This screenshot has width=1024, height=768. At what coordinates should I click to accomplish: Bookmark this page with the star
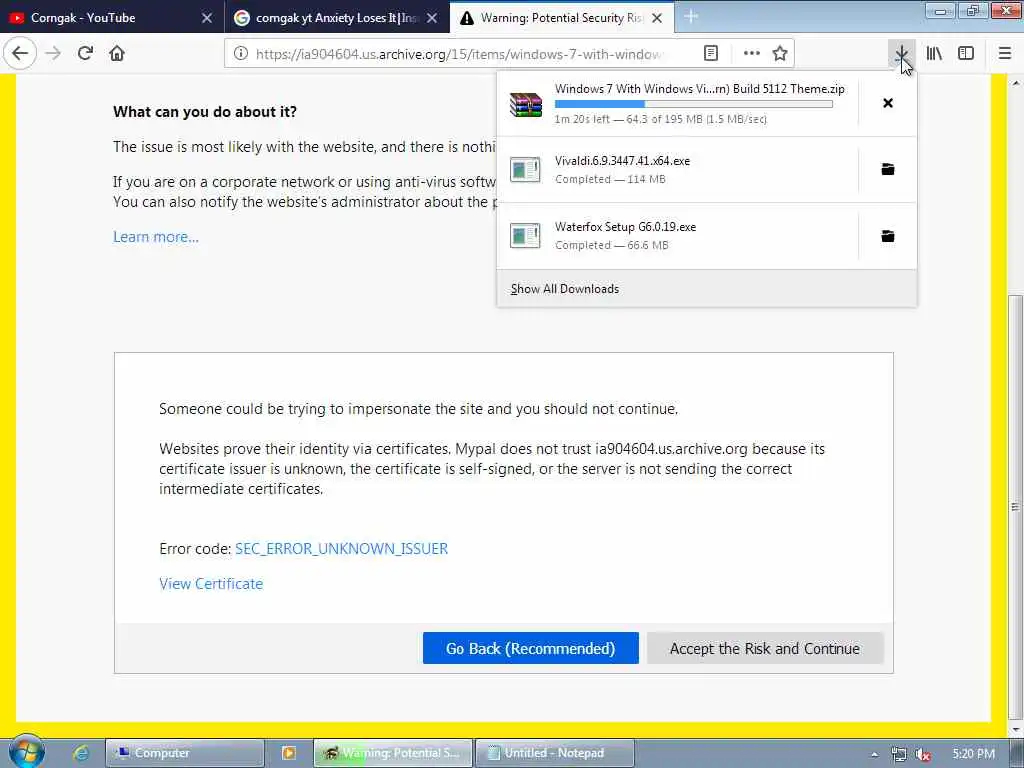tap(780, 54)
